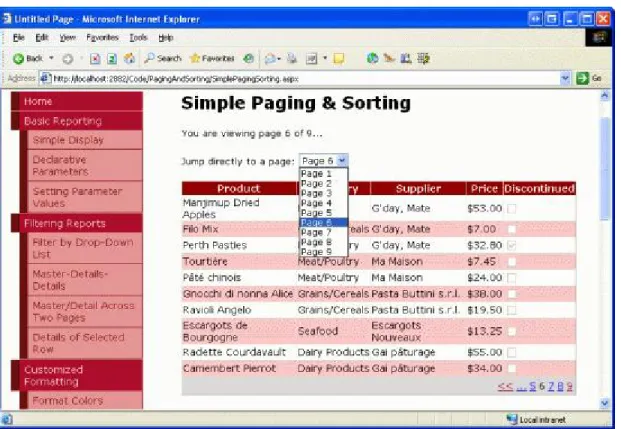
Task: Go back with the Back button
Action: tap(27, 59)
